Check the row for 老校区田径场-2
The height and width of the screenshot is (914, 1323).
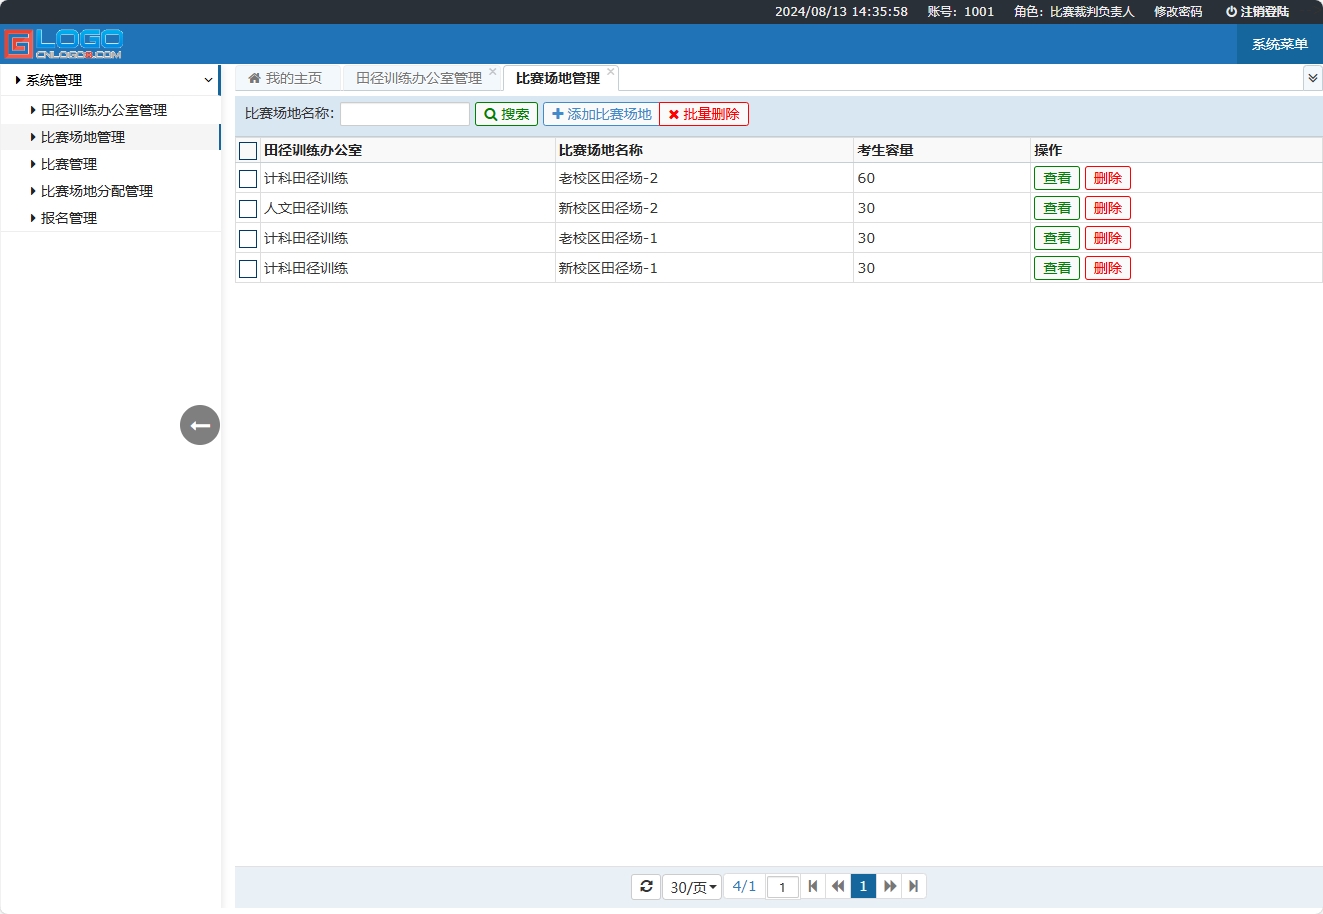point(248,179)
